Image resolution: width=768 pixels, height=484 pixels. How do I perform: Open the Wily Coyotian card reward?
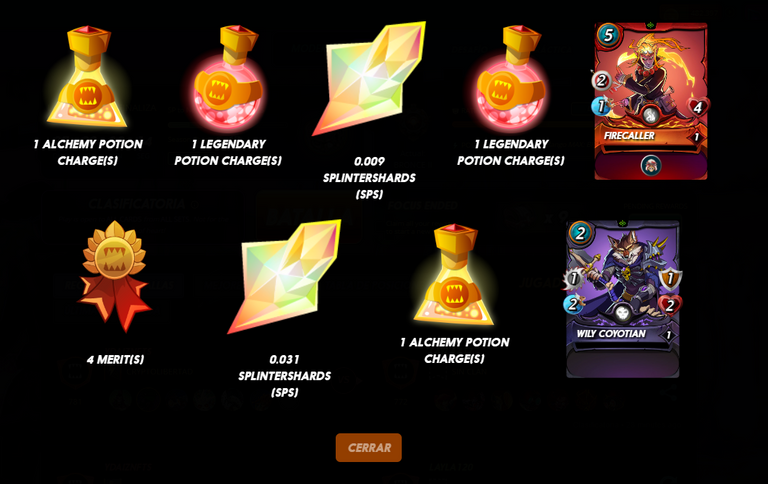coord(623,299)
